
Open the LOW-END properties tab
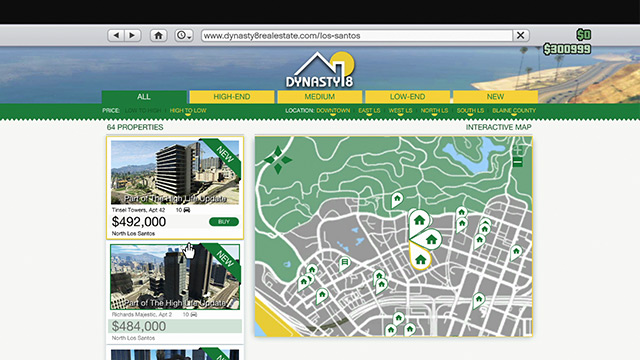coord(407,97)
